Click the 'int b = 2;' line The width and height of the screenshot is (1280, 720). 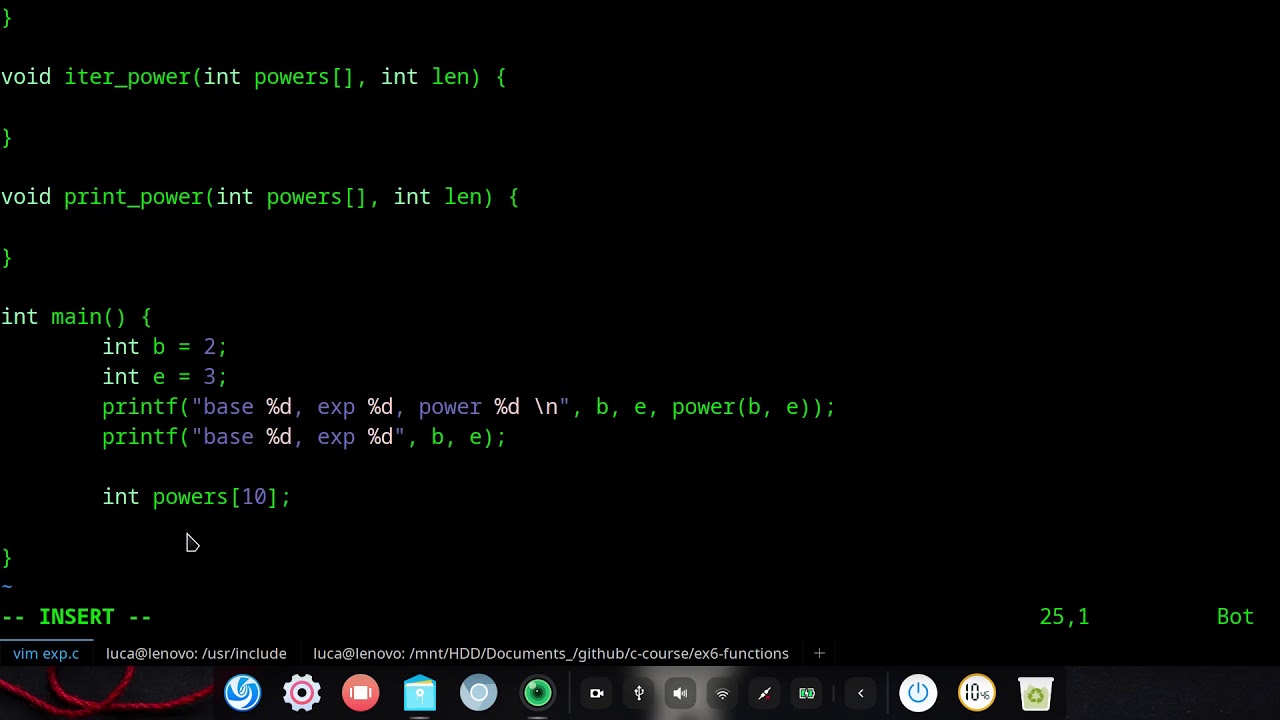(x=165, y=347)
